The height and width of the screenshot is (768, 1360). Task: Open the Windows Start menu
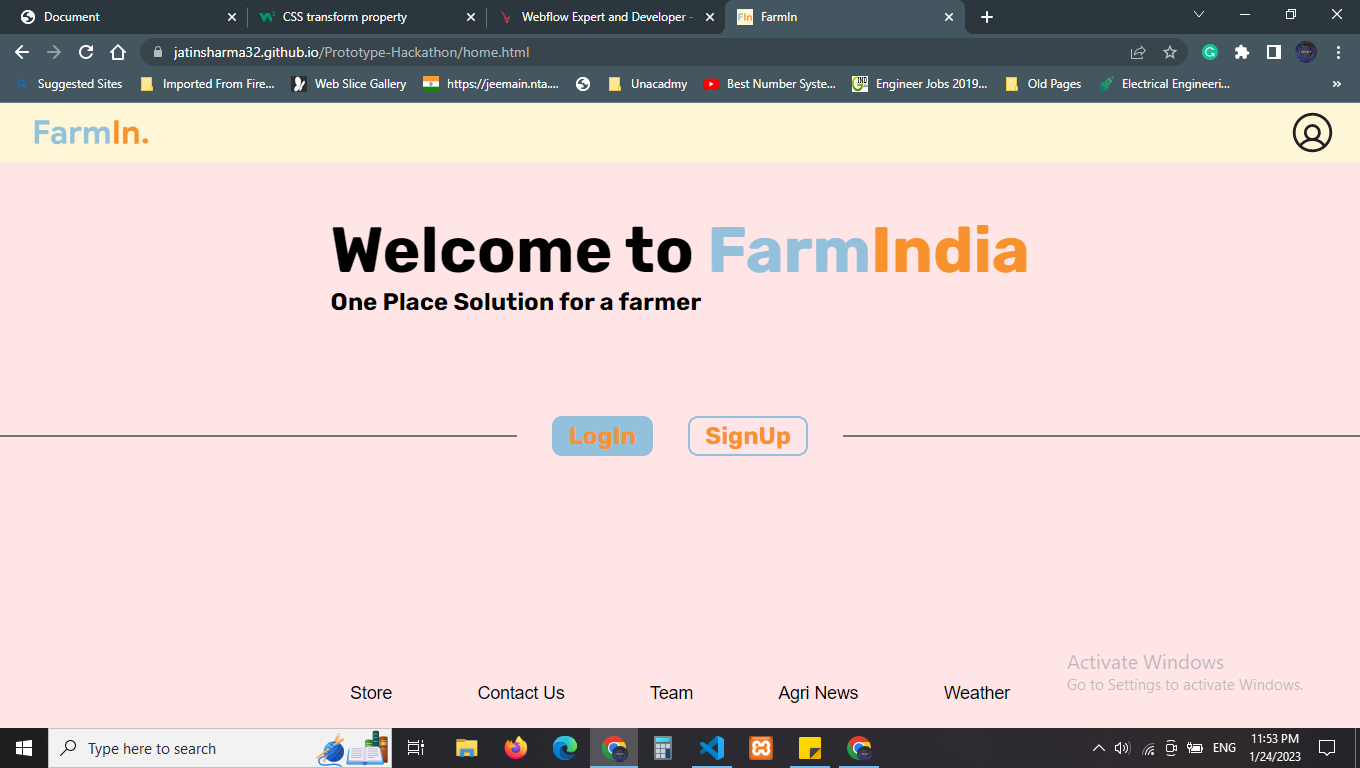pyautogui.click(x=24, y=748)
